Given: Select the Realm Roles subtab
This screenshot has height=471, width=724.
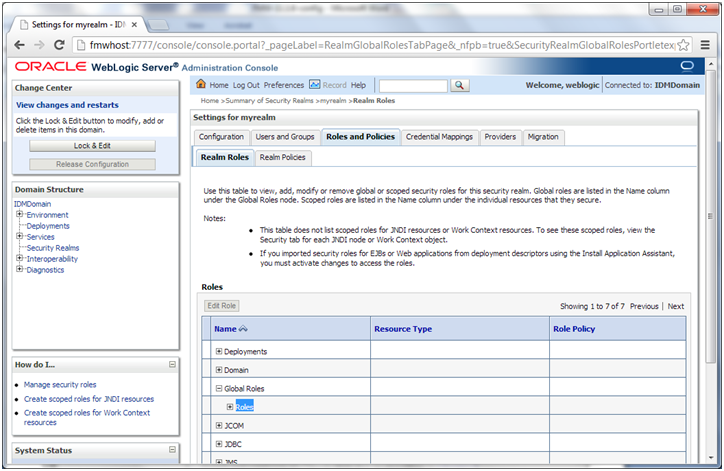Looking at the screenshot, I should tap(225, 157).
